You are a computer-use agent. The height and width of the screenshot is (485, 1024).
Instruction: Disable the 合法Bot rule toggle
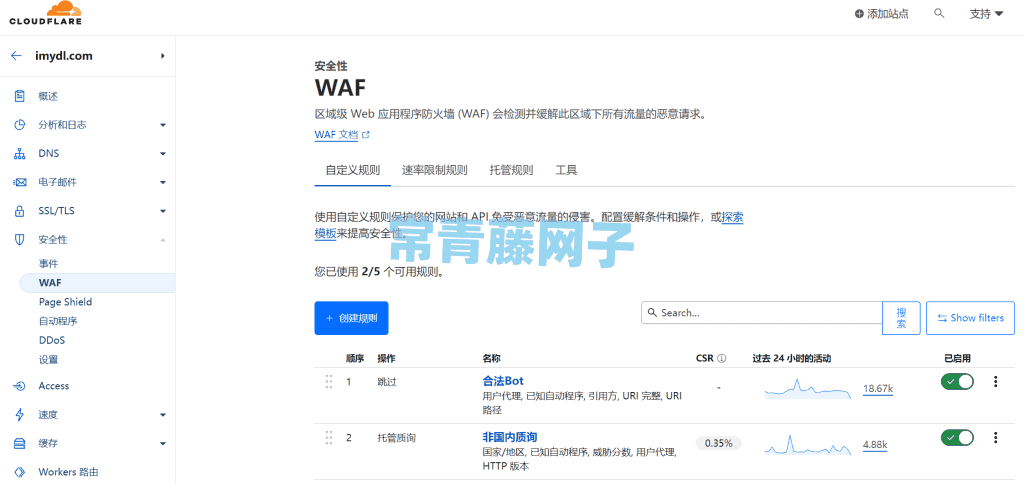click(957, 381)
